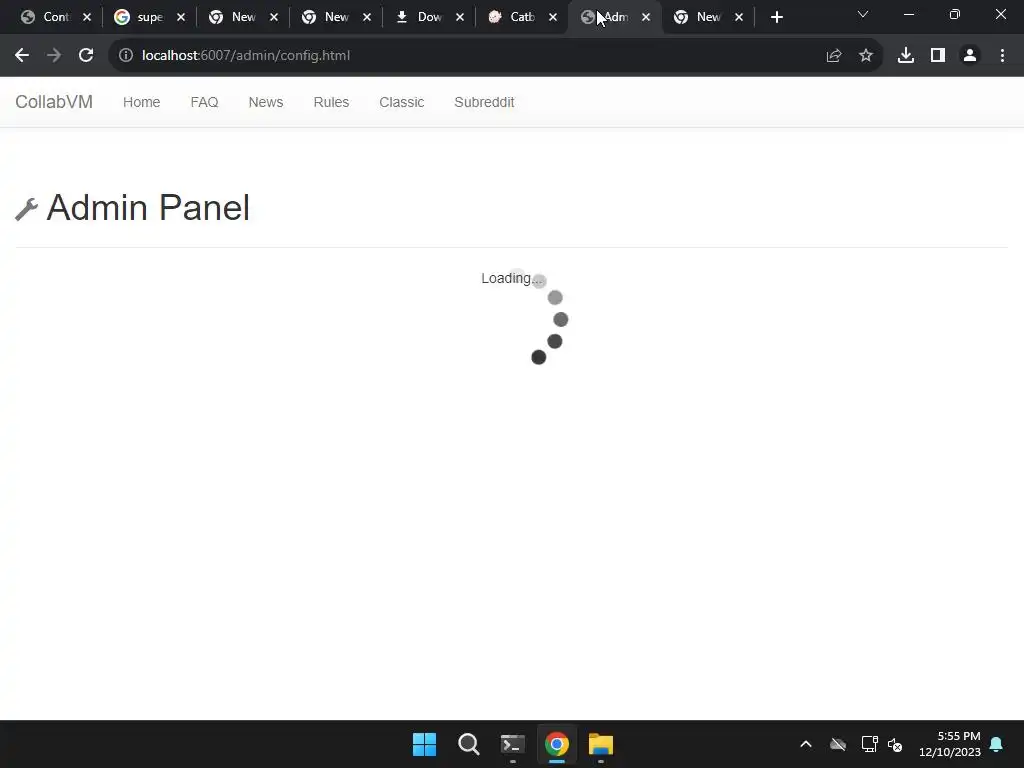Click the 'Loading...' text
Screen dimensions: 1024x768
[512, 278]
